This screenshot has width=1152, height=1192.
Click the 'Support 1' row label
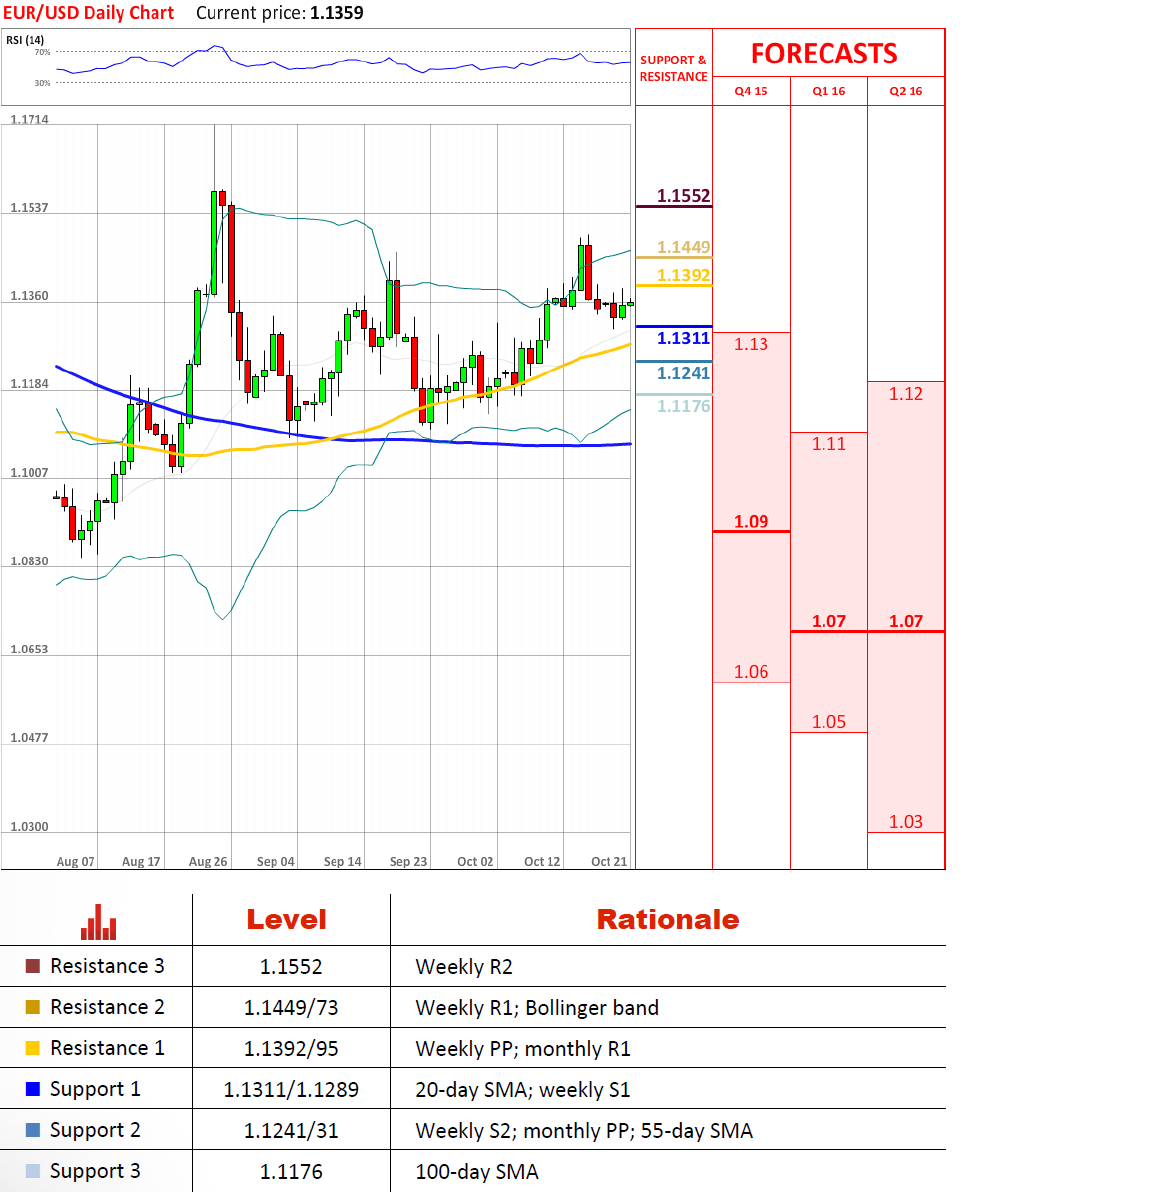pos(95,1089)
